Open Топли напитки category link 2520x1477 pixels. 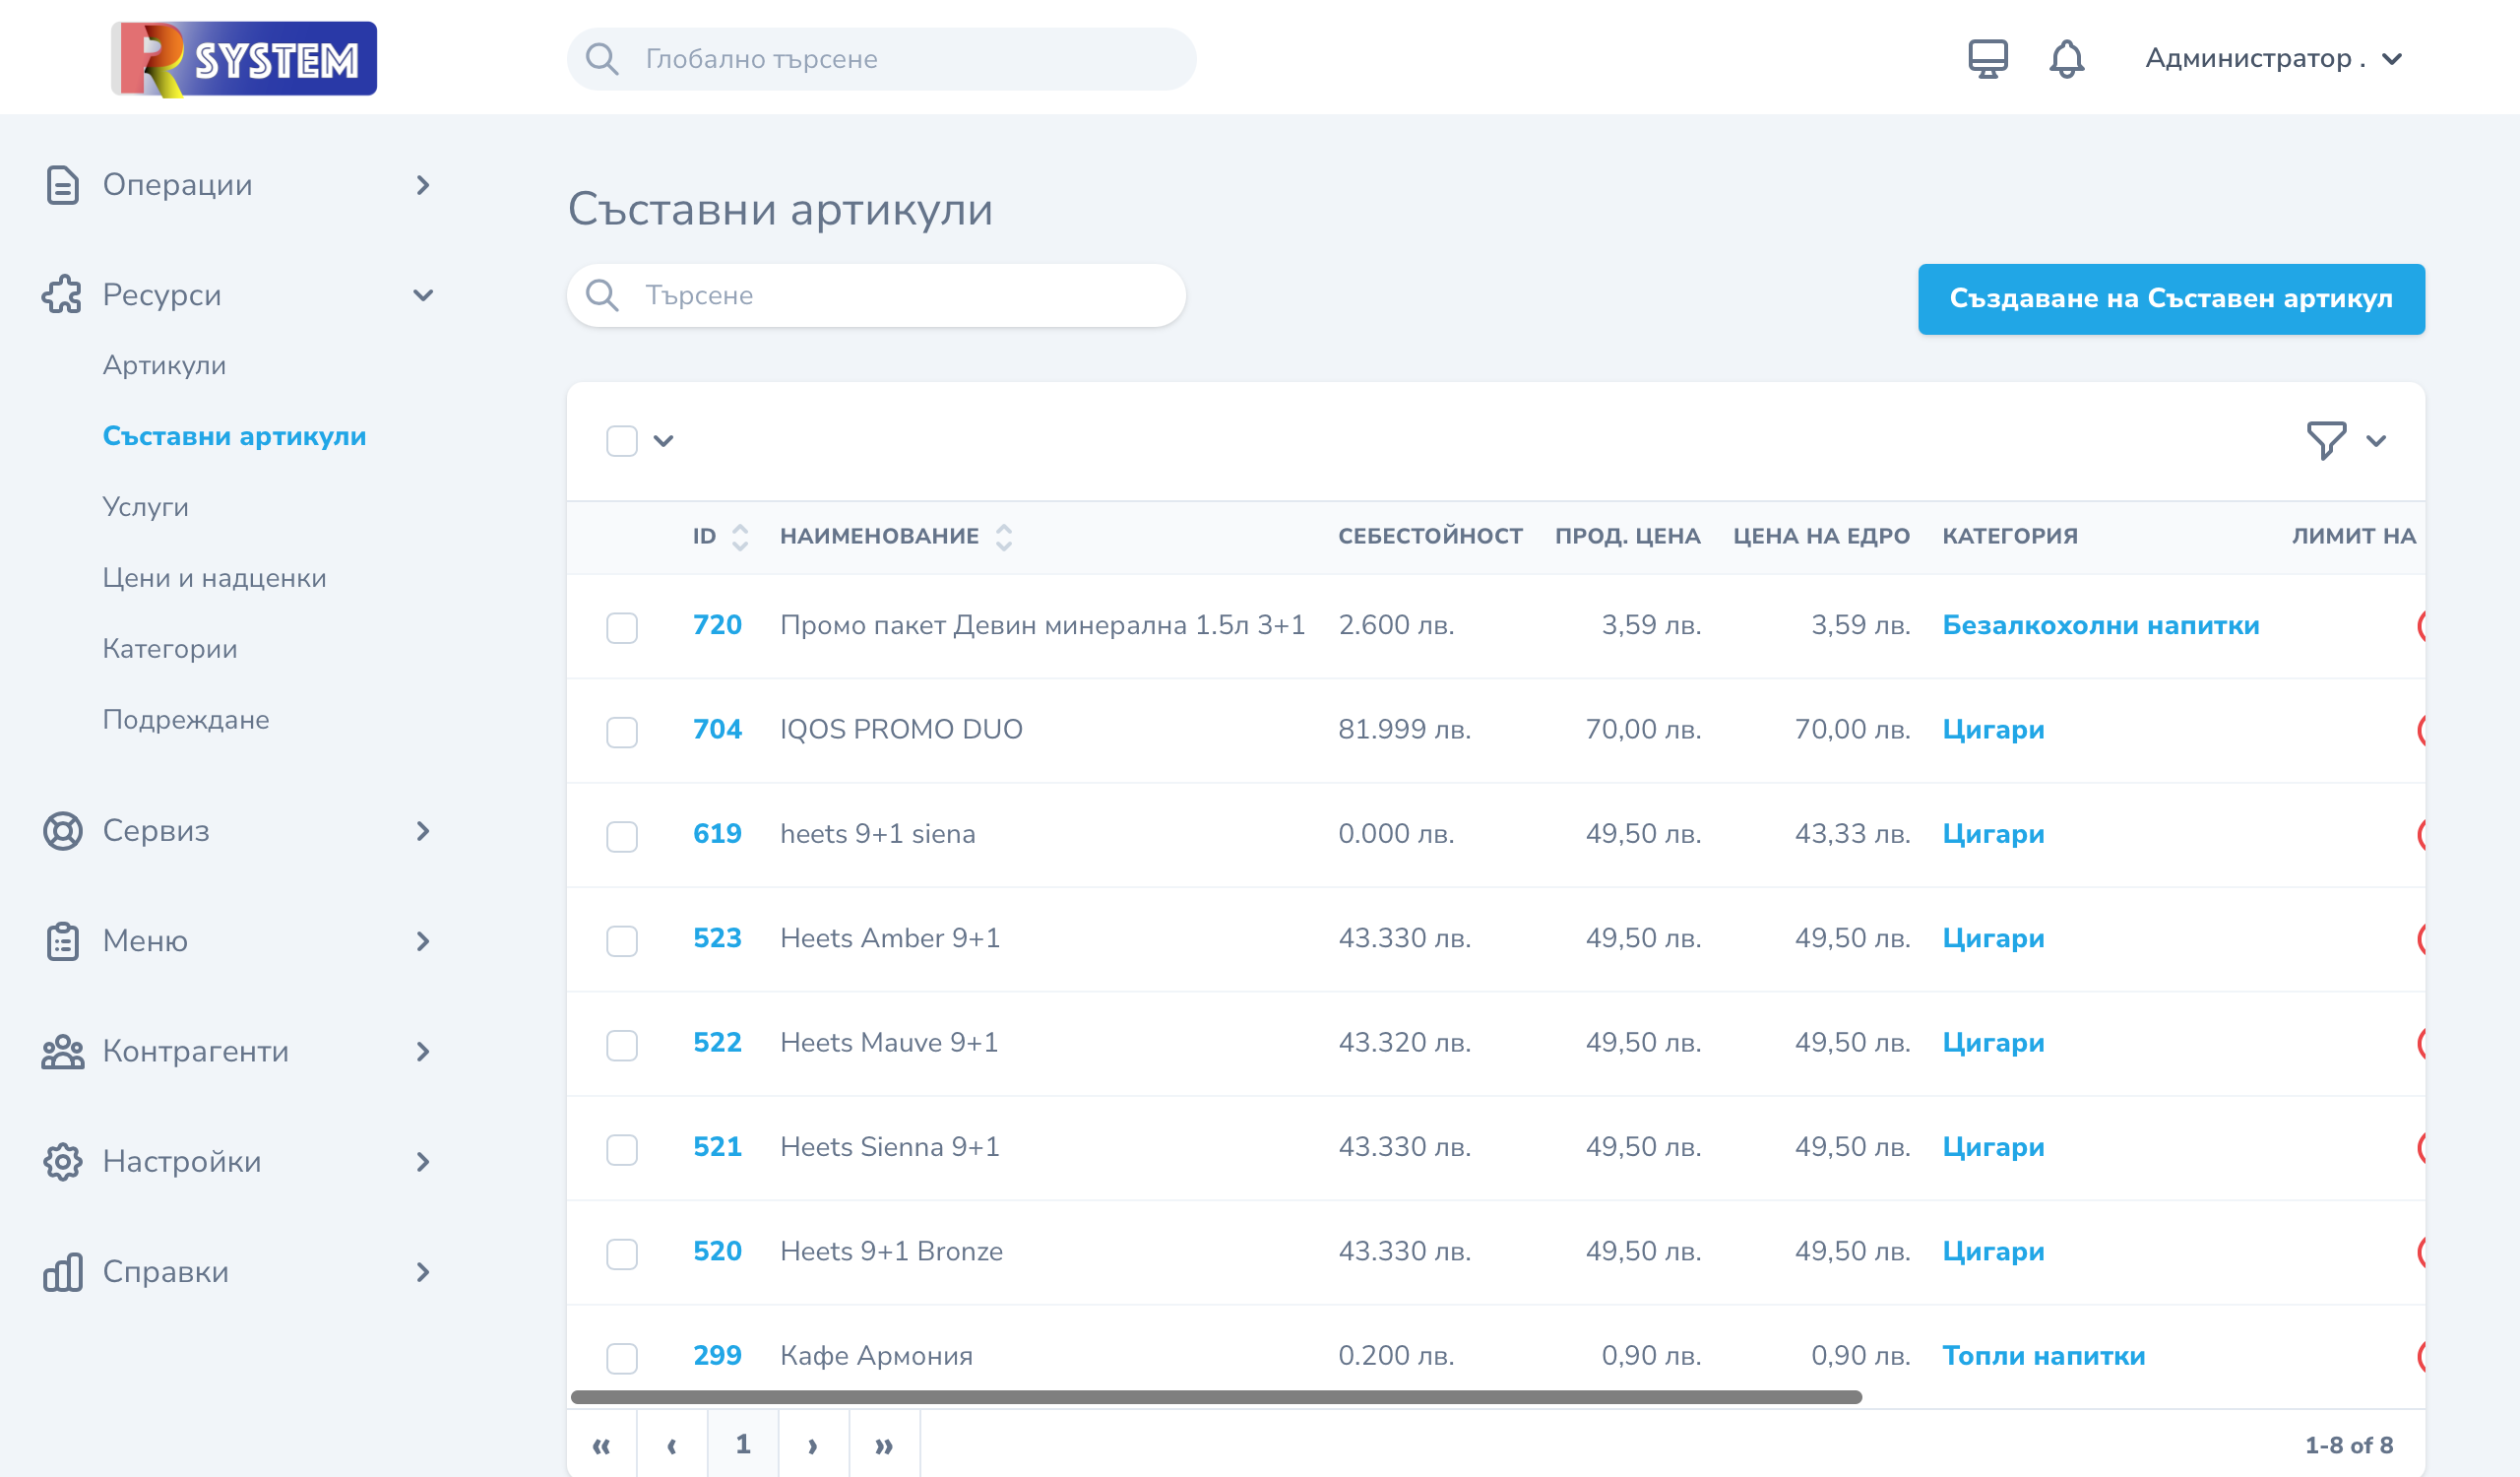[2043, 1355]
